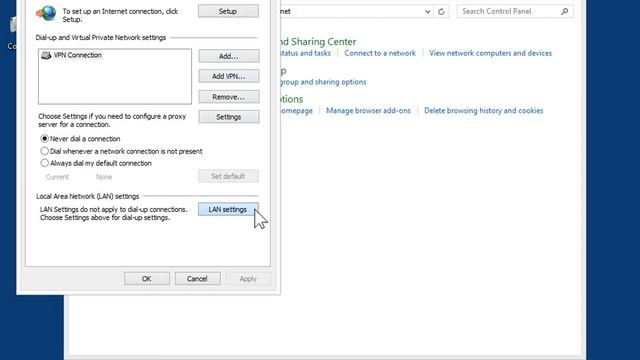Select Never dial a connection option
Image resolution: width=640 pixels, height=360 pixels.
point(80,139)
